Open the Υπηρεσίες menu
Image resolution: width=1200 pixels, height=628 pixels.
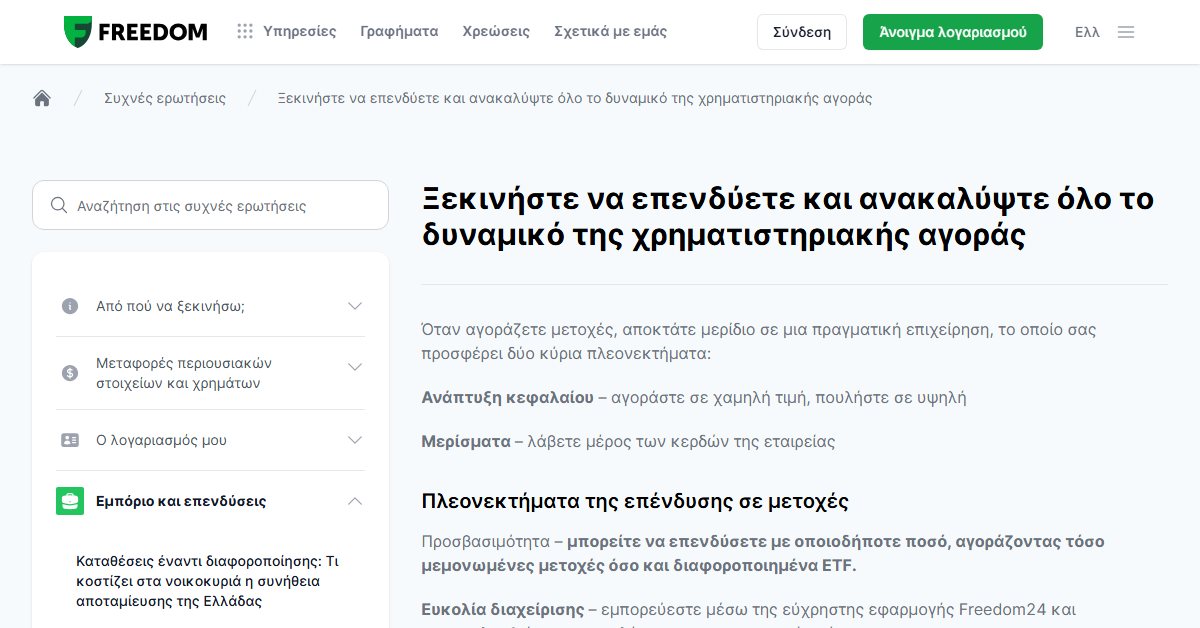tap(300, 32)
